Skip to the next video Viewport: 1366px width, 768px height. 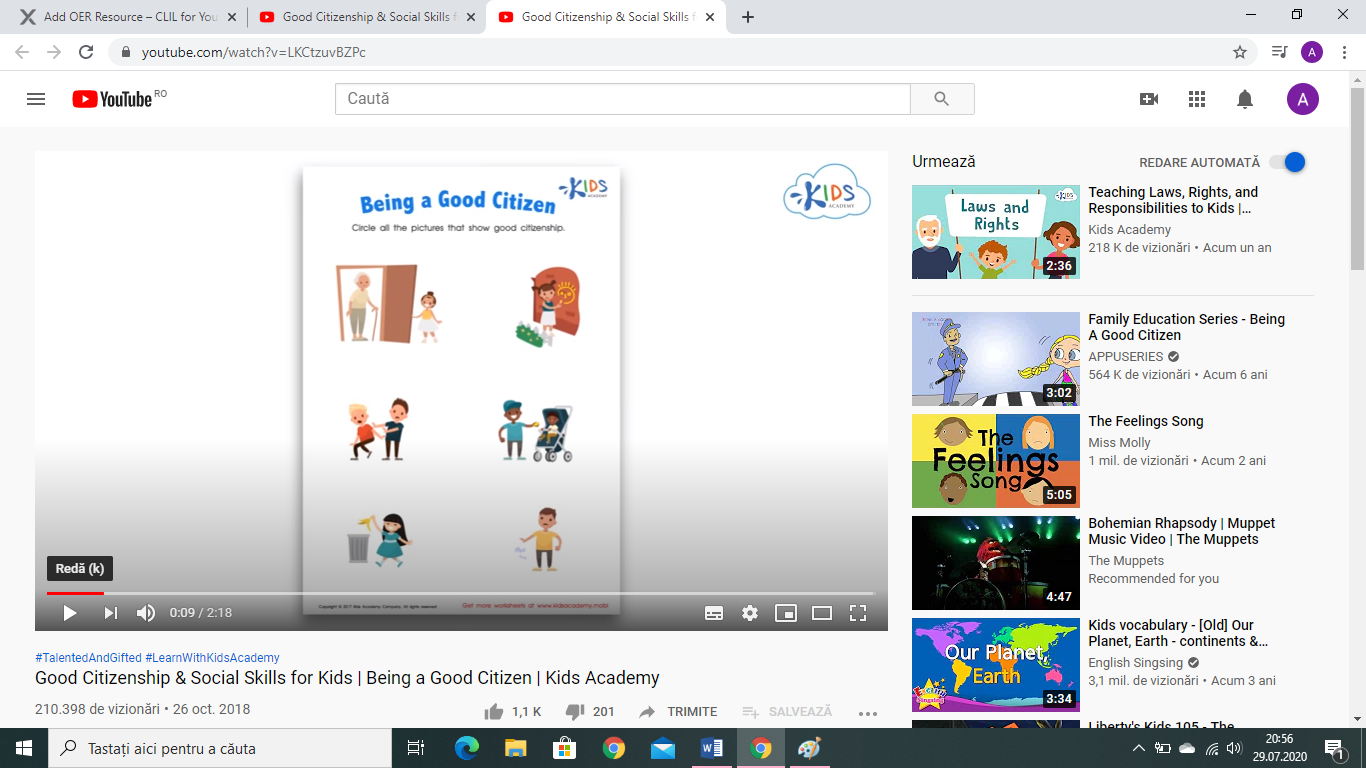click(110, 613)
